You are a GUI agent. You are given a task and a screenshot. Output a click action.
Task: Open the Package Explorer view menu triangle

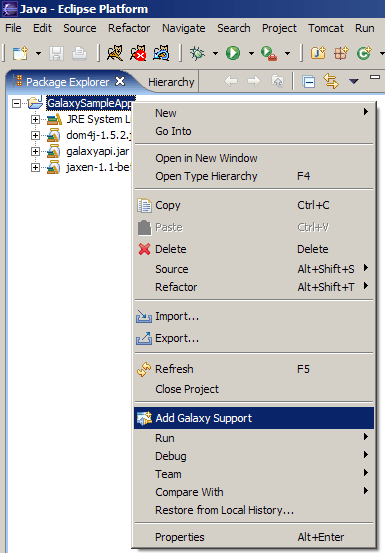(354, 81)
